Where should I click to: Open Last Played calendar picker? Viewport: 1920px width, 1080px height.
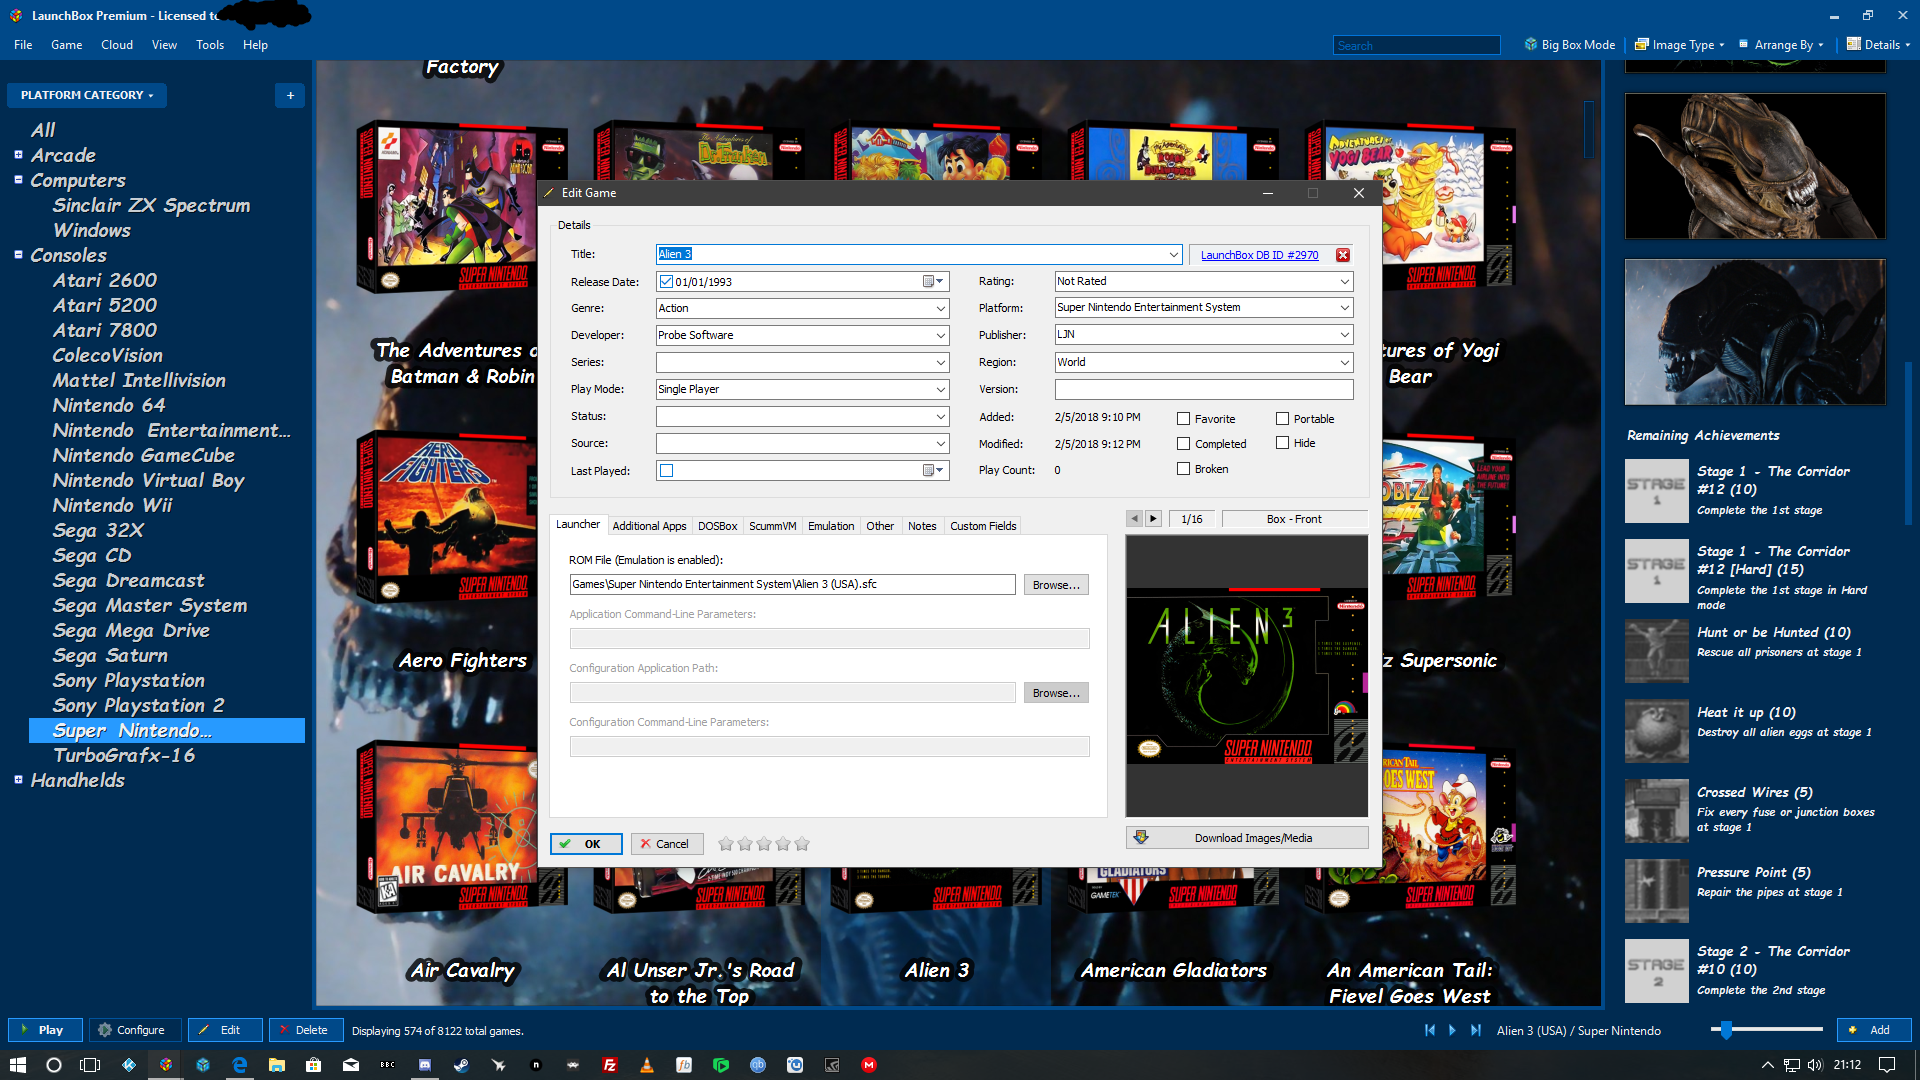932,471
